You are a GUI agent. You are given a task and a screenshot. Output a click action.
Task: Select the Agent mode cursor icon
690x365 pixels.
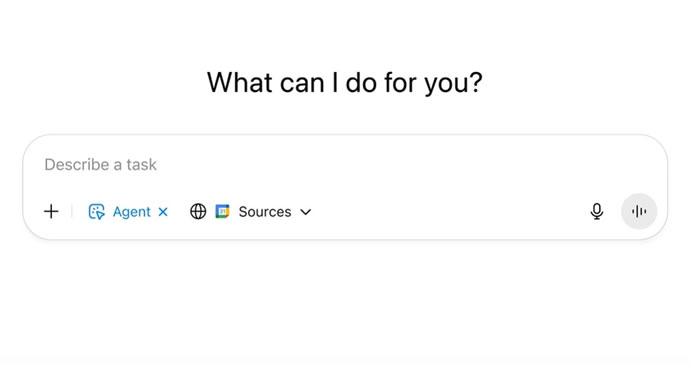coord(96,212)
